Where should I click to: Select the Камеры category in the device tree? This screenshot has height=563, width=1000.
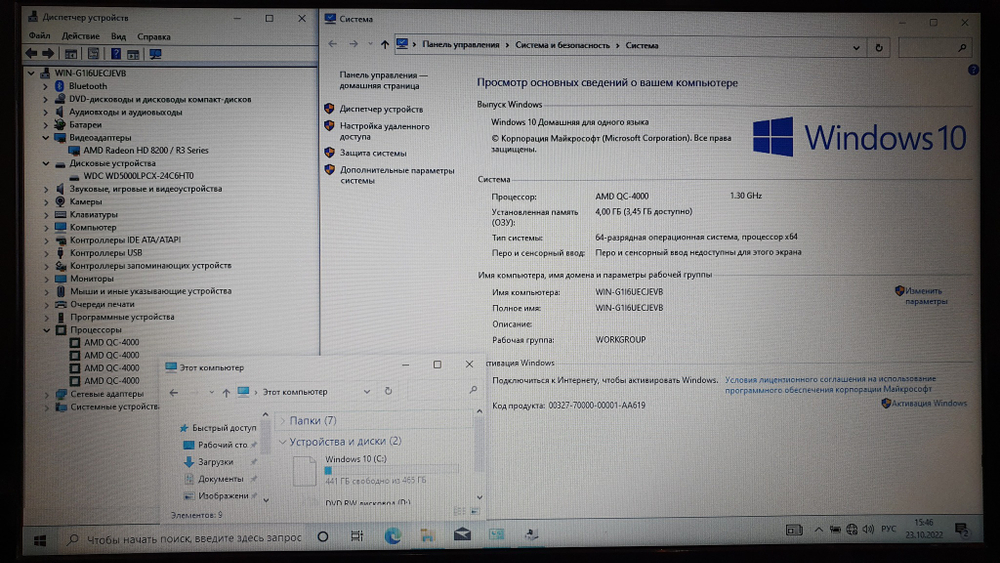coord(85,201)
